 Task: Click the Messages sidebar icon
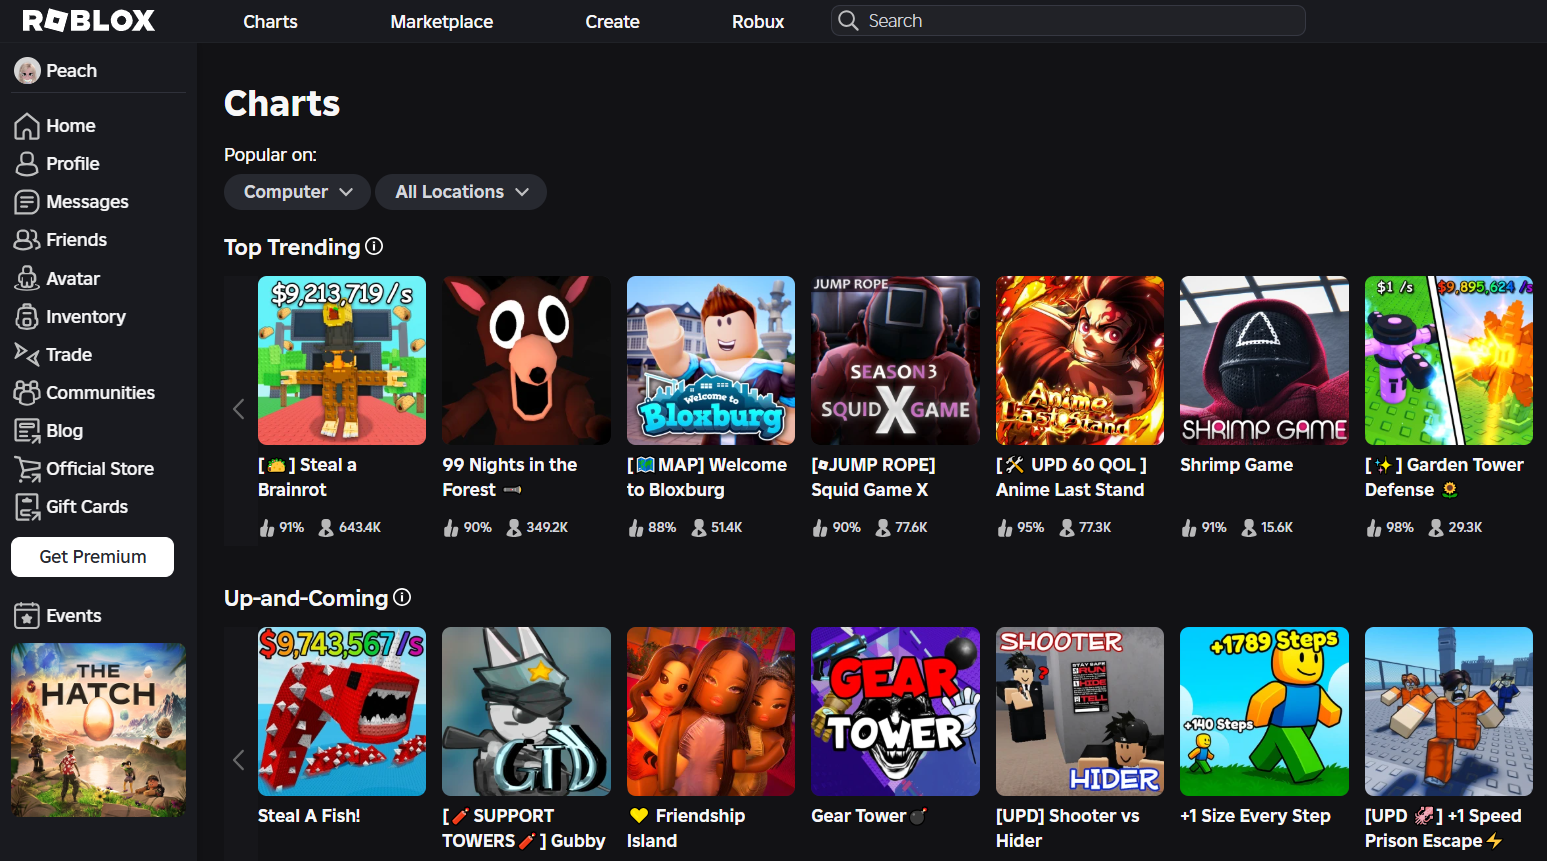pos(27,202)
